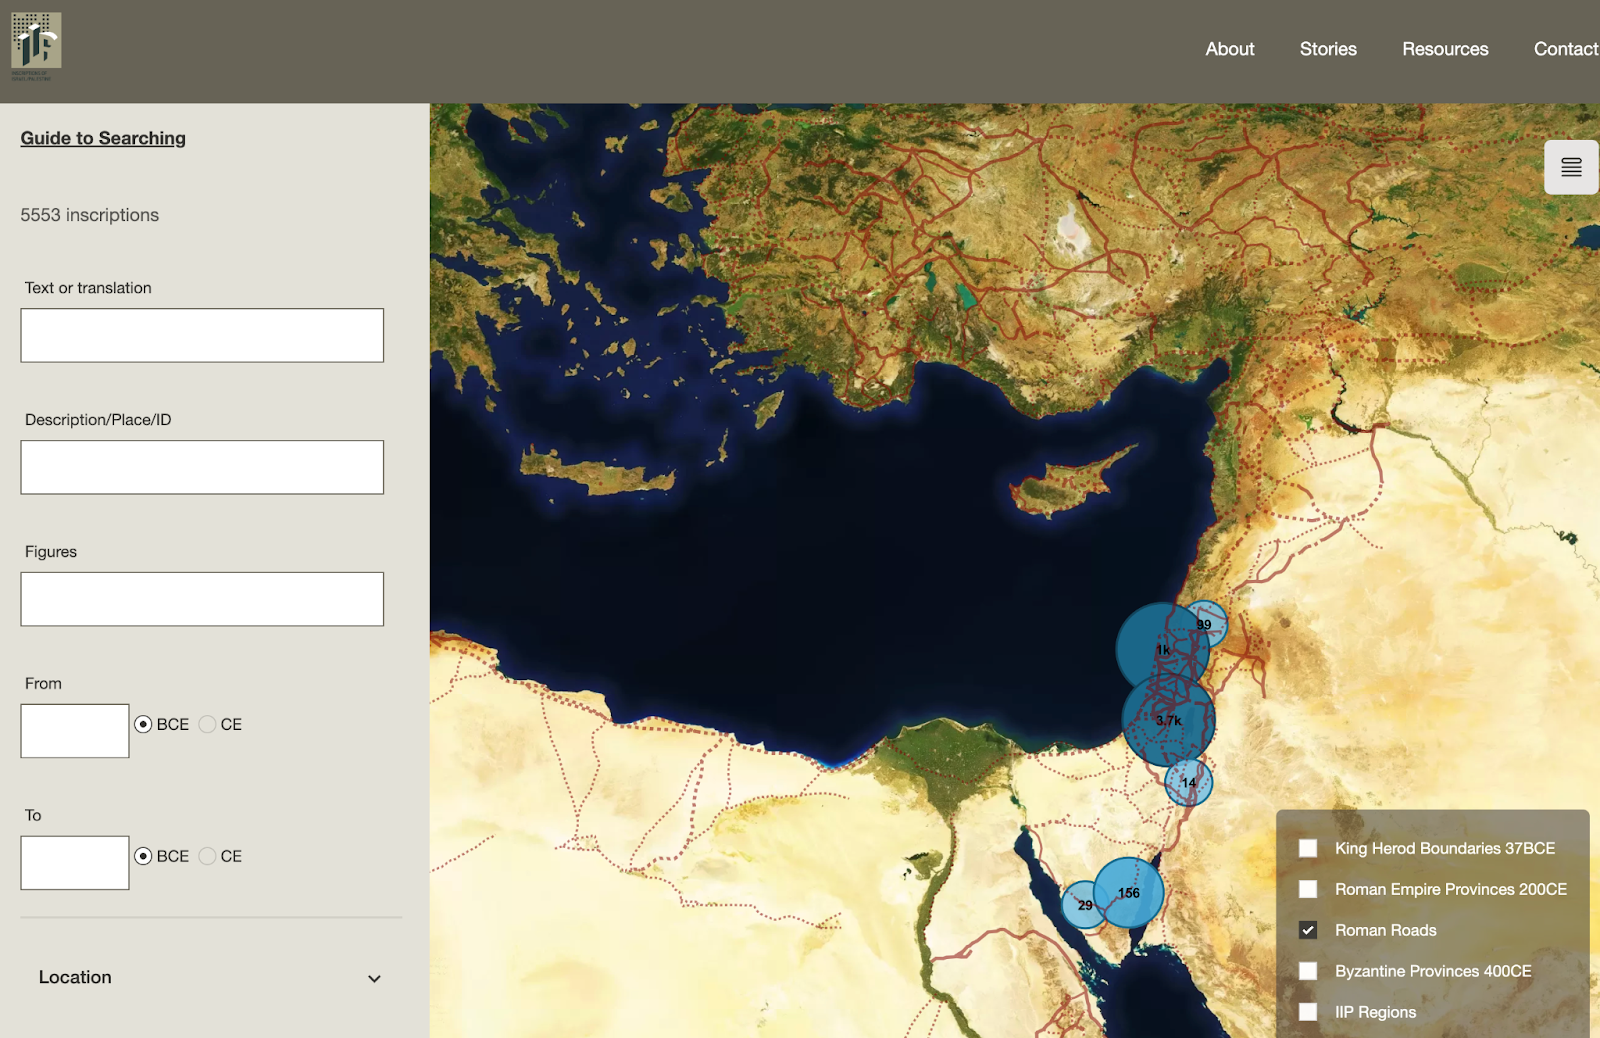The height and width of the screenshot is (1038, 1600).
Task: Expand the Location filter section
Action: (210, 977)
